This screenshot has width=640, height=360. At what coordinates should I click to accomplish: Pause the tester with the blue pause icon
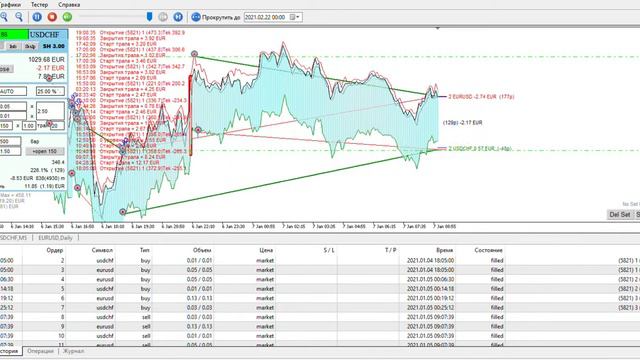[x=37, y=17]
